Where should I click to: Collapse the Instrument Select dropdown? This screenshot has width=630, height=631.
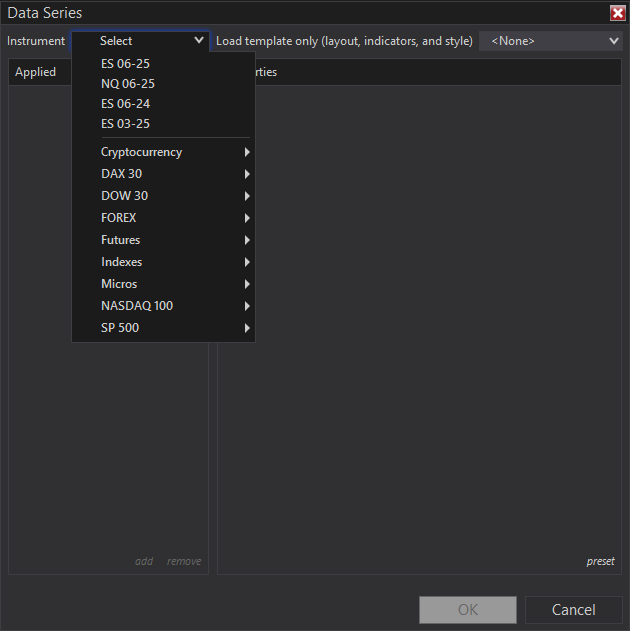(140, 41)
